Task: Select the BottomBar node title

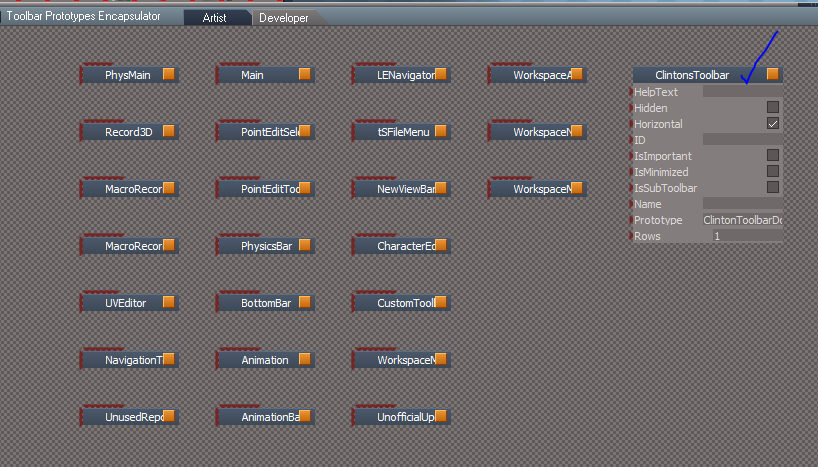Action: click(266, 303)
